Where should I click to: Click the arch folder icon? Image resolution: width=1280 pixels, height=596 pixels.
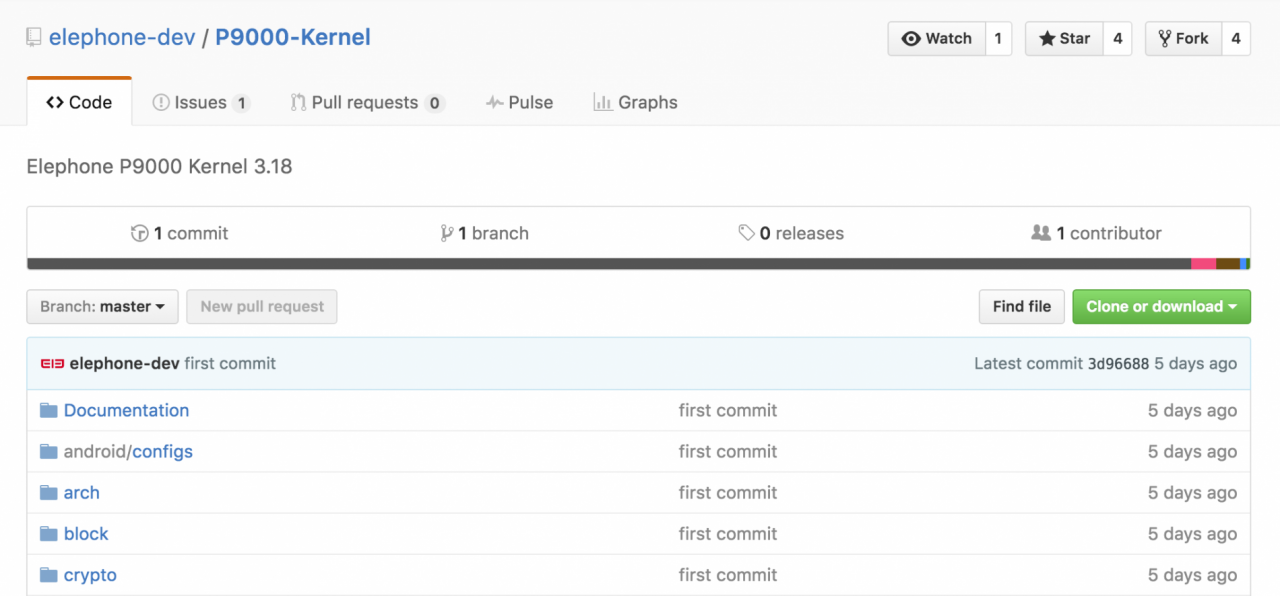tap(49, 493)
